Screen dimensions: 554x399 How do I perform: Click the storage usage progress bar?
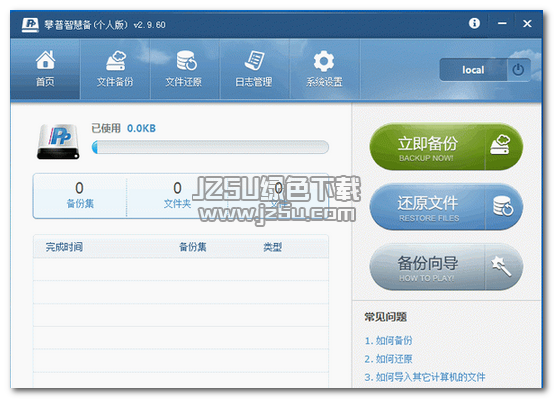(x=210, y=147)
